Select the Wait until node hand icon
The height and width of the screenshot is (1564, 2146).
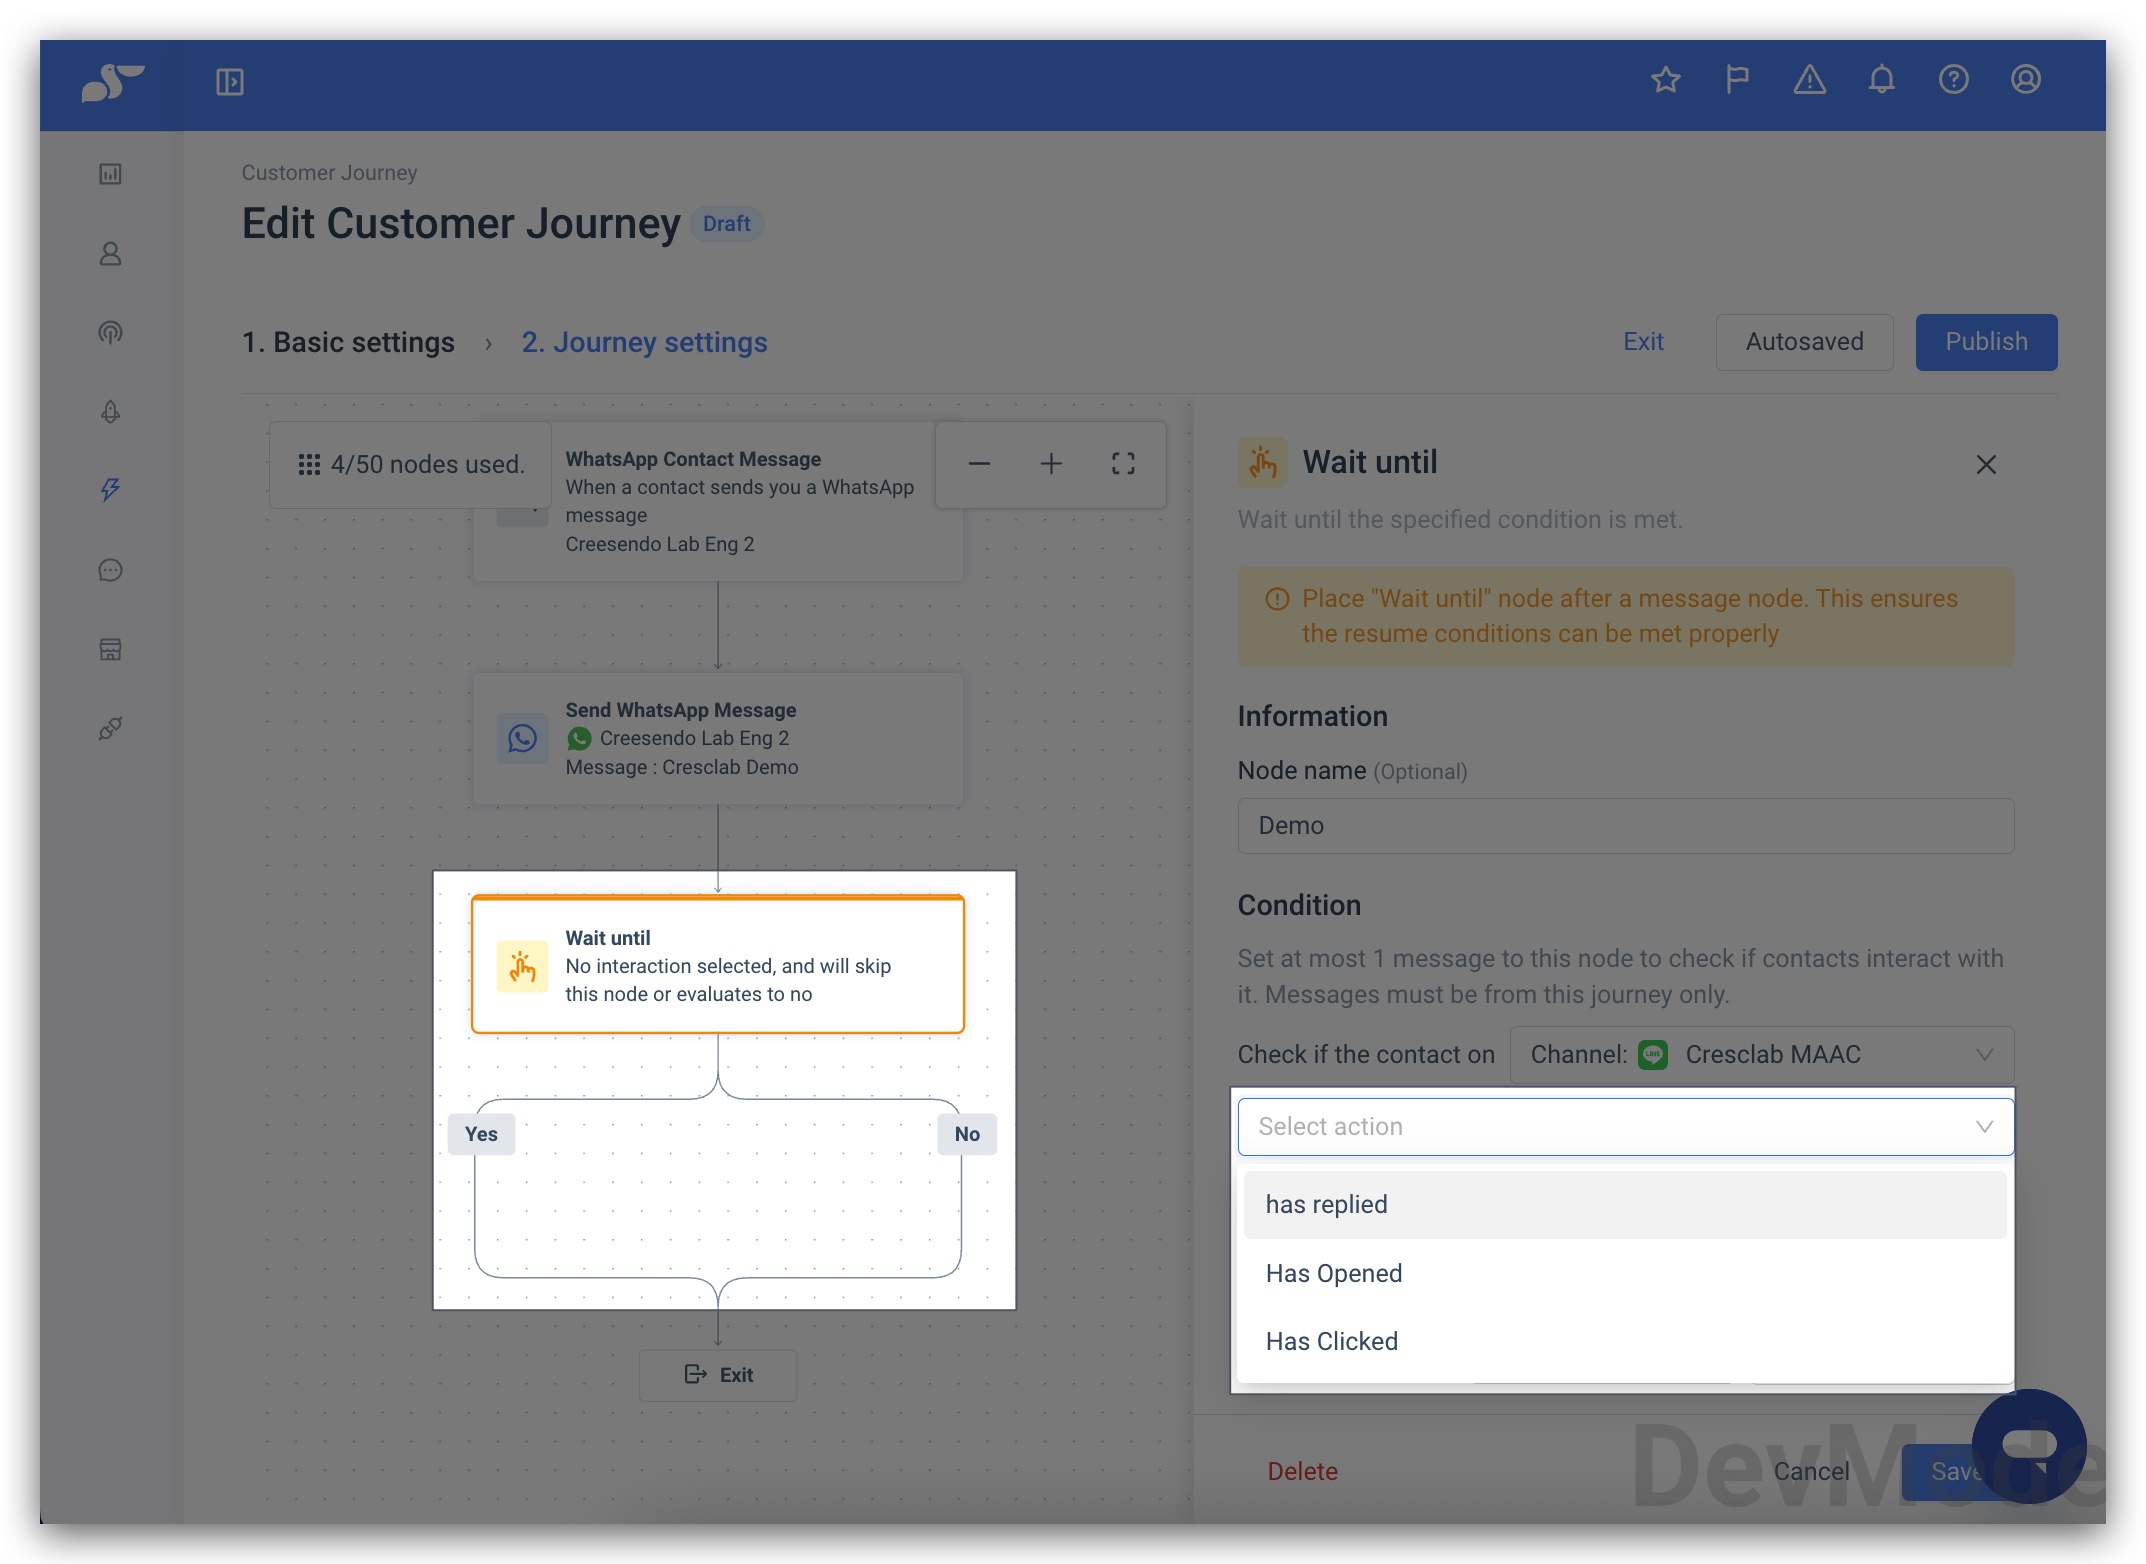point(522,967)
